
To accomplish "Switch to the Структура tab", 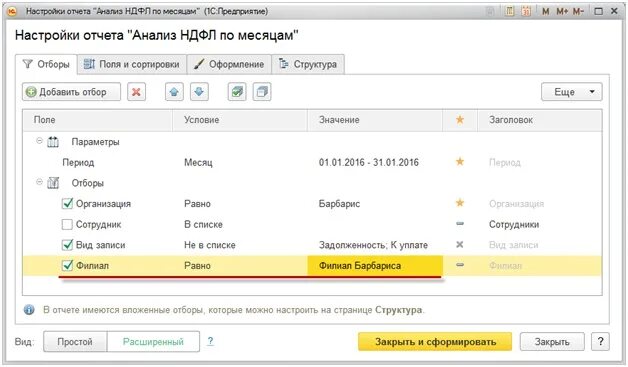I will 308,64.
